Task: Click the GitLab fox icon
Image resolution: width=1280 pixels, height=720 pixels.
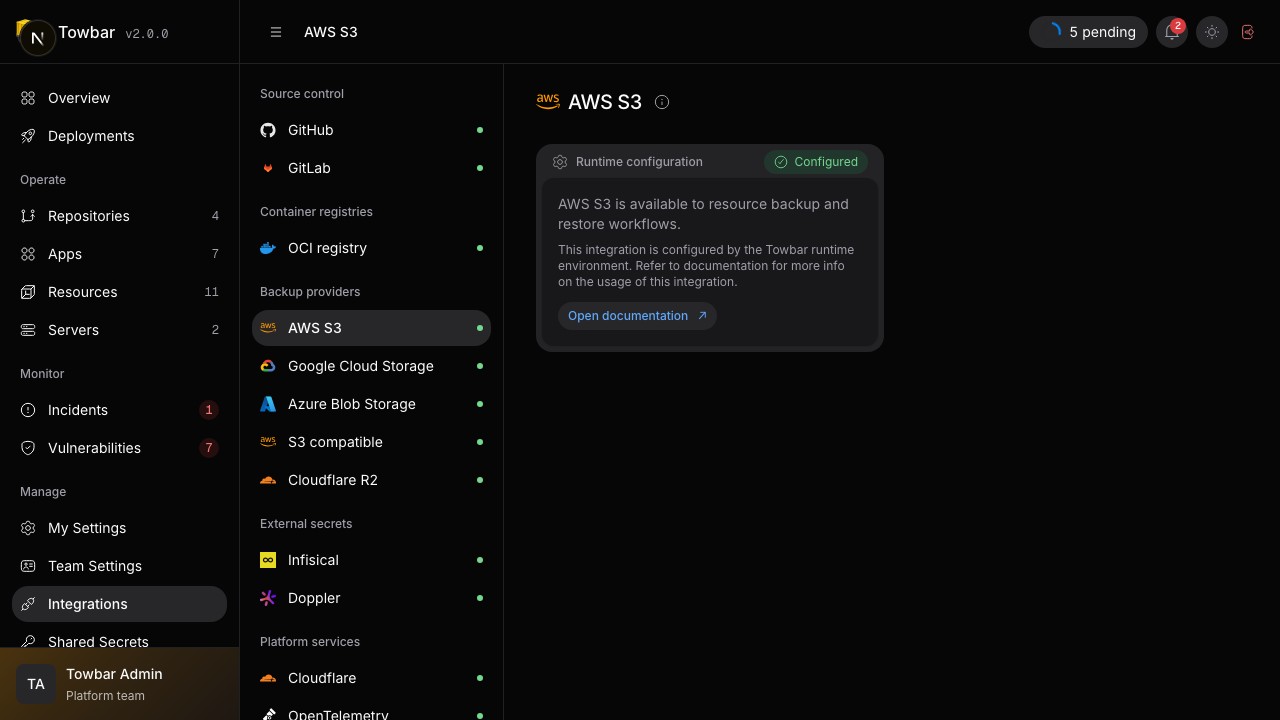Action: [x=268, y=168]
